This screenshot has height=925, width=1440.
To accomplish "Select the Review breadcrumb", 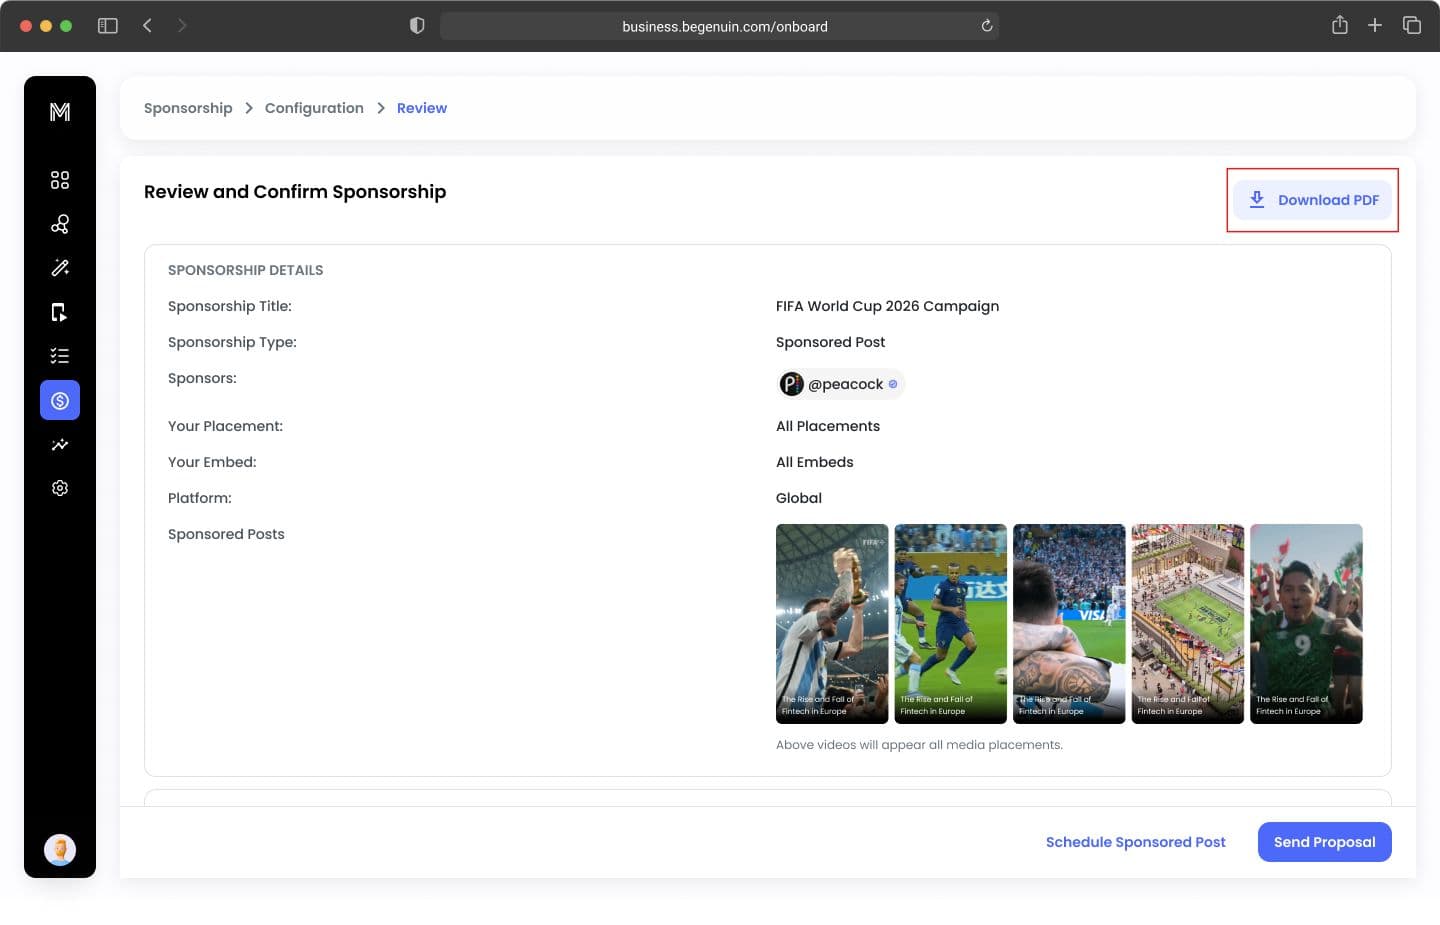I will click(x=422, y=108).
